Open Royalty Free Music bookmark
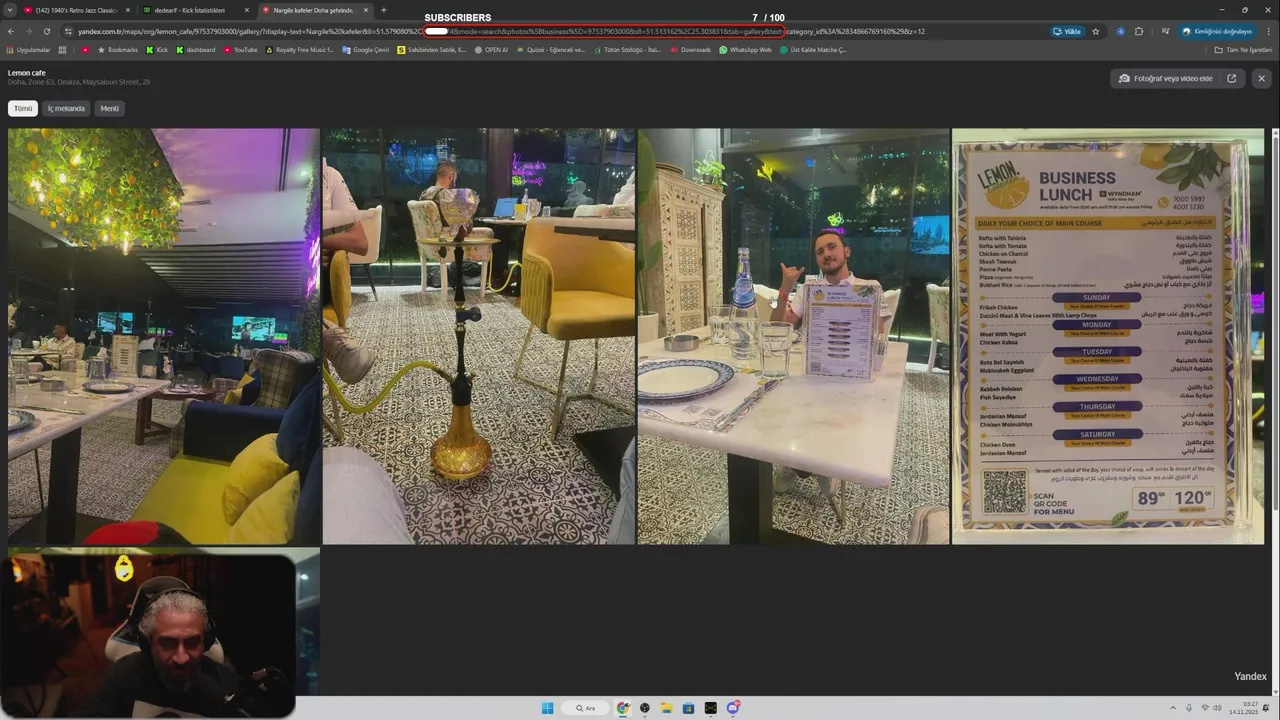1280x720 pixels. (299, 49)
